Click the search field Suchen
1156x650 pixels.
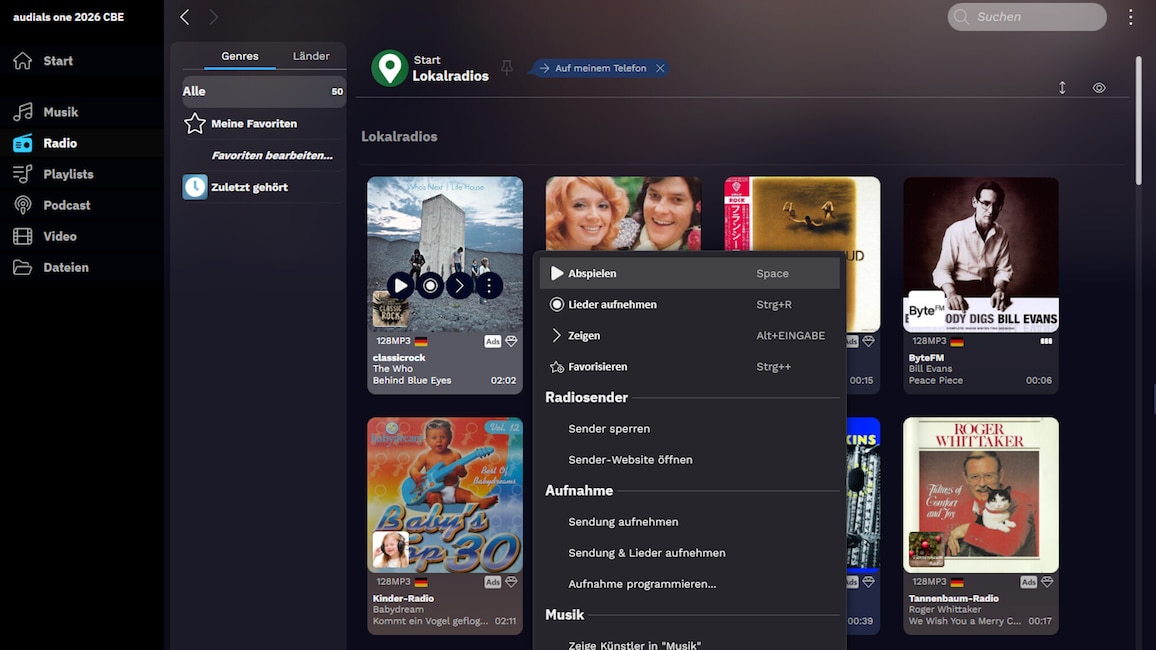pyautogui.click(x=1026, y=17)
